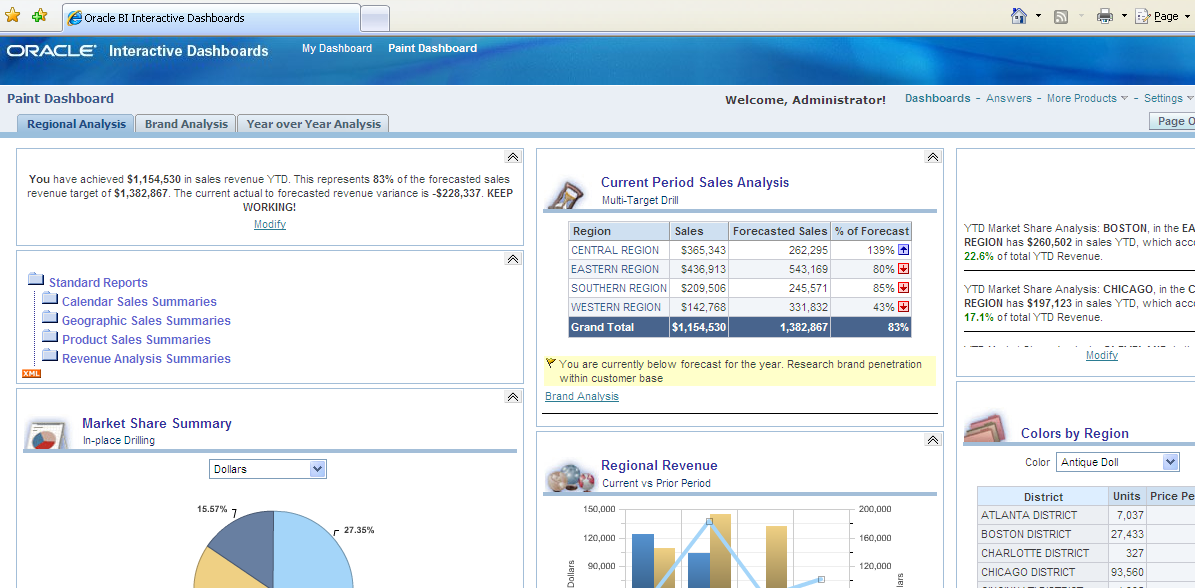The width and height of the screenshot is (1195, 588).
Task: Click the red down arrow beside 80%
Action: click(903, 269)
